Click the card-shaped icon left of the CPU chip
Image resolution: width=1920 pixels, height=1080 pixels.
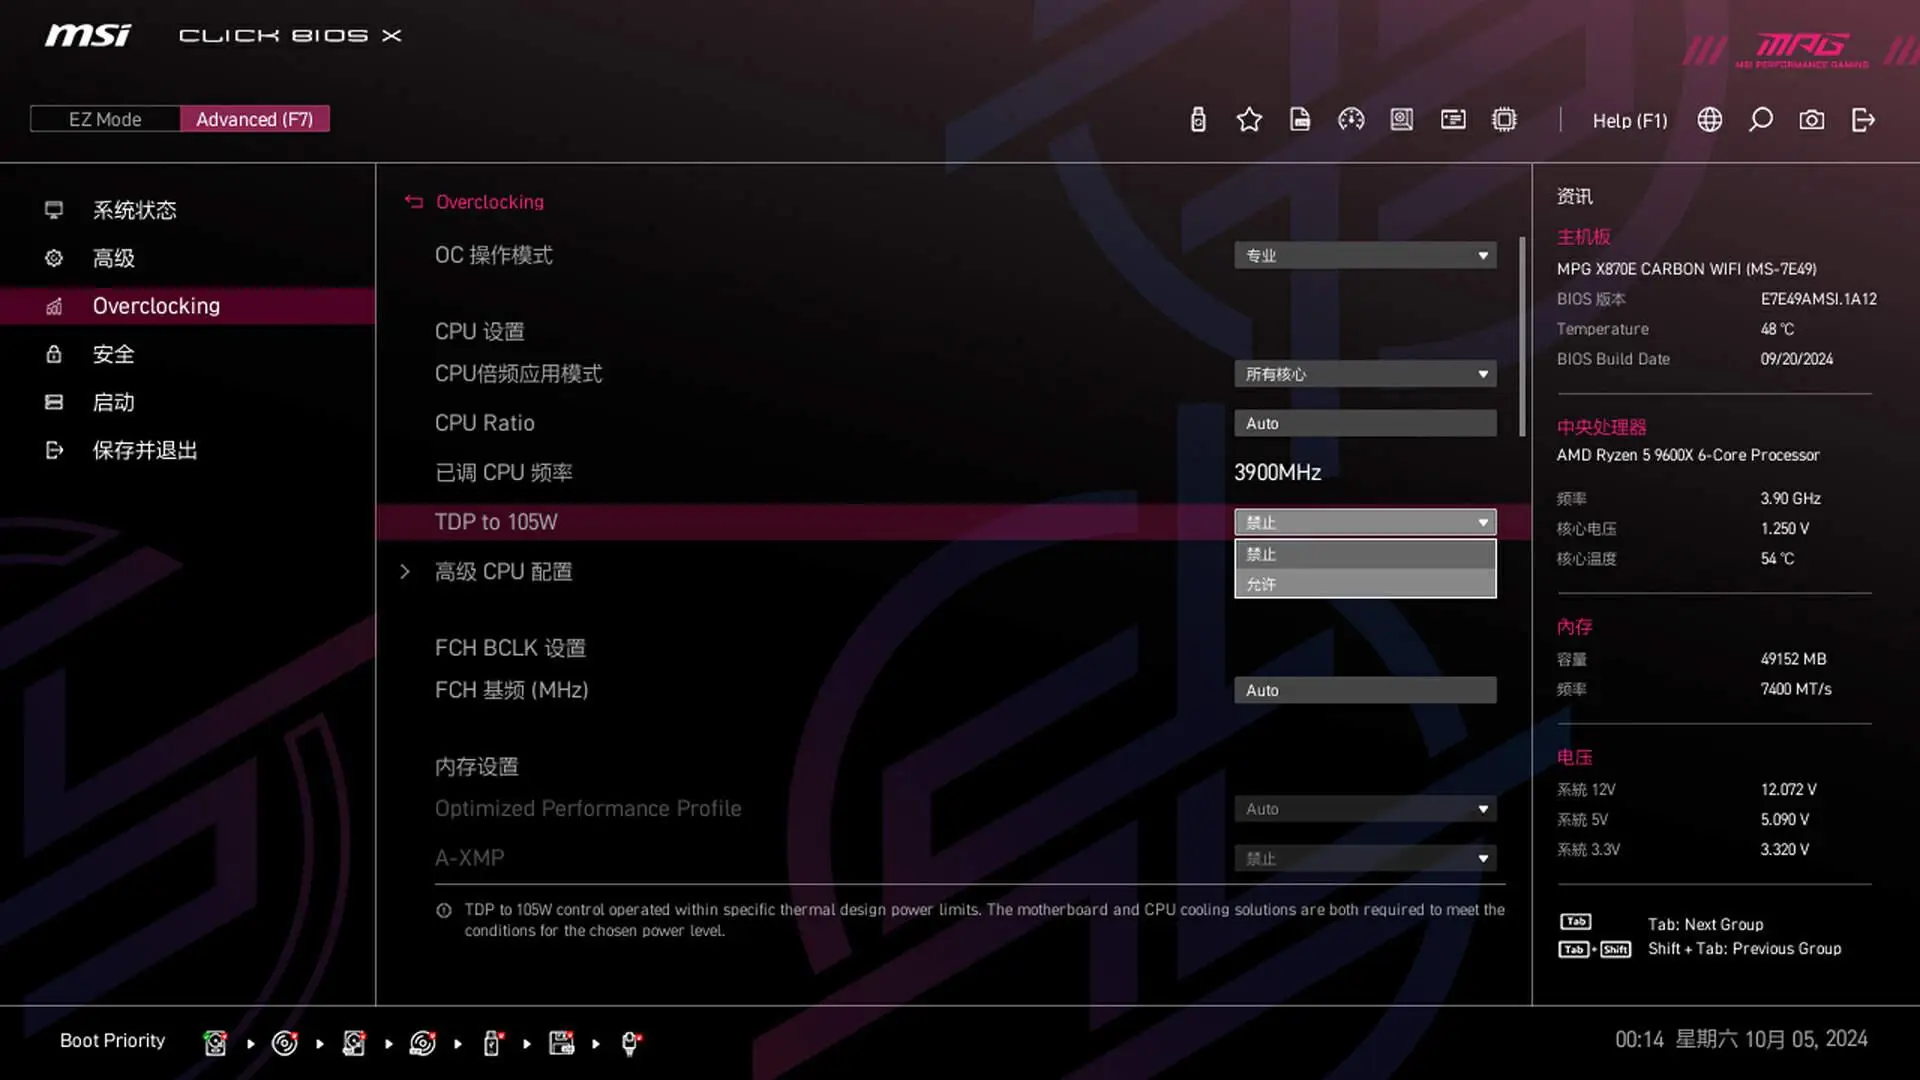tap(1453, 120)
